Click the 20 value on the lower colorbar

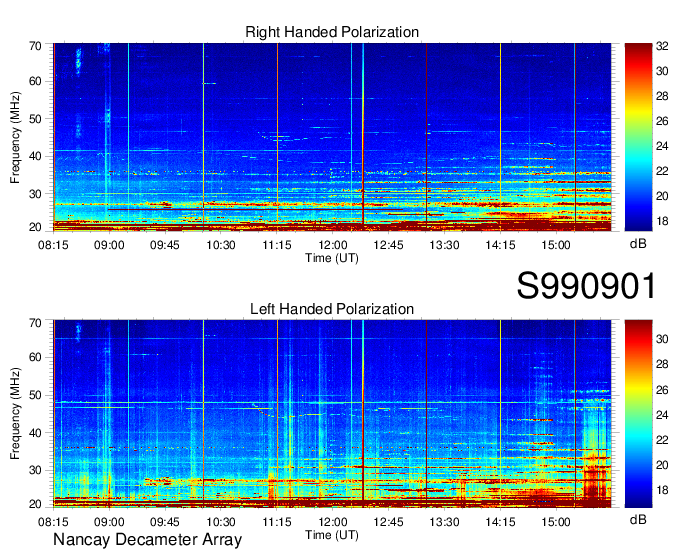[662, 465]
